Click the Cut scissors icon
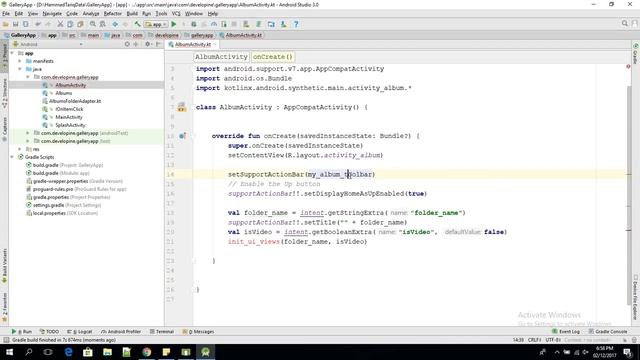 click(60, 24)
